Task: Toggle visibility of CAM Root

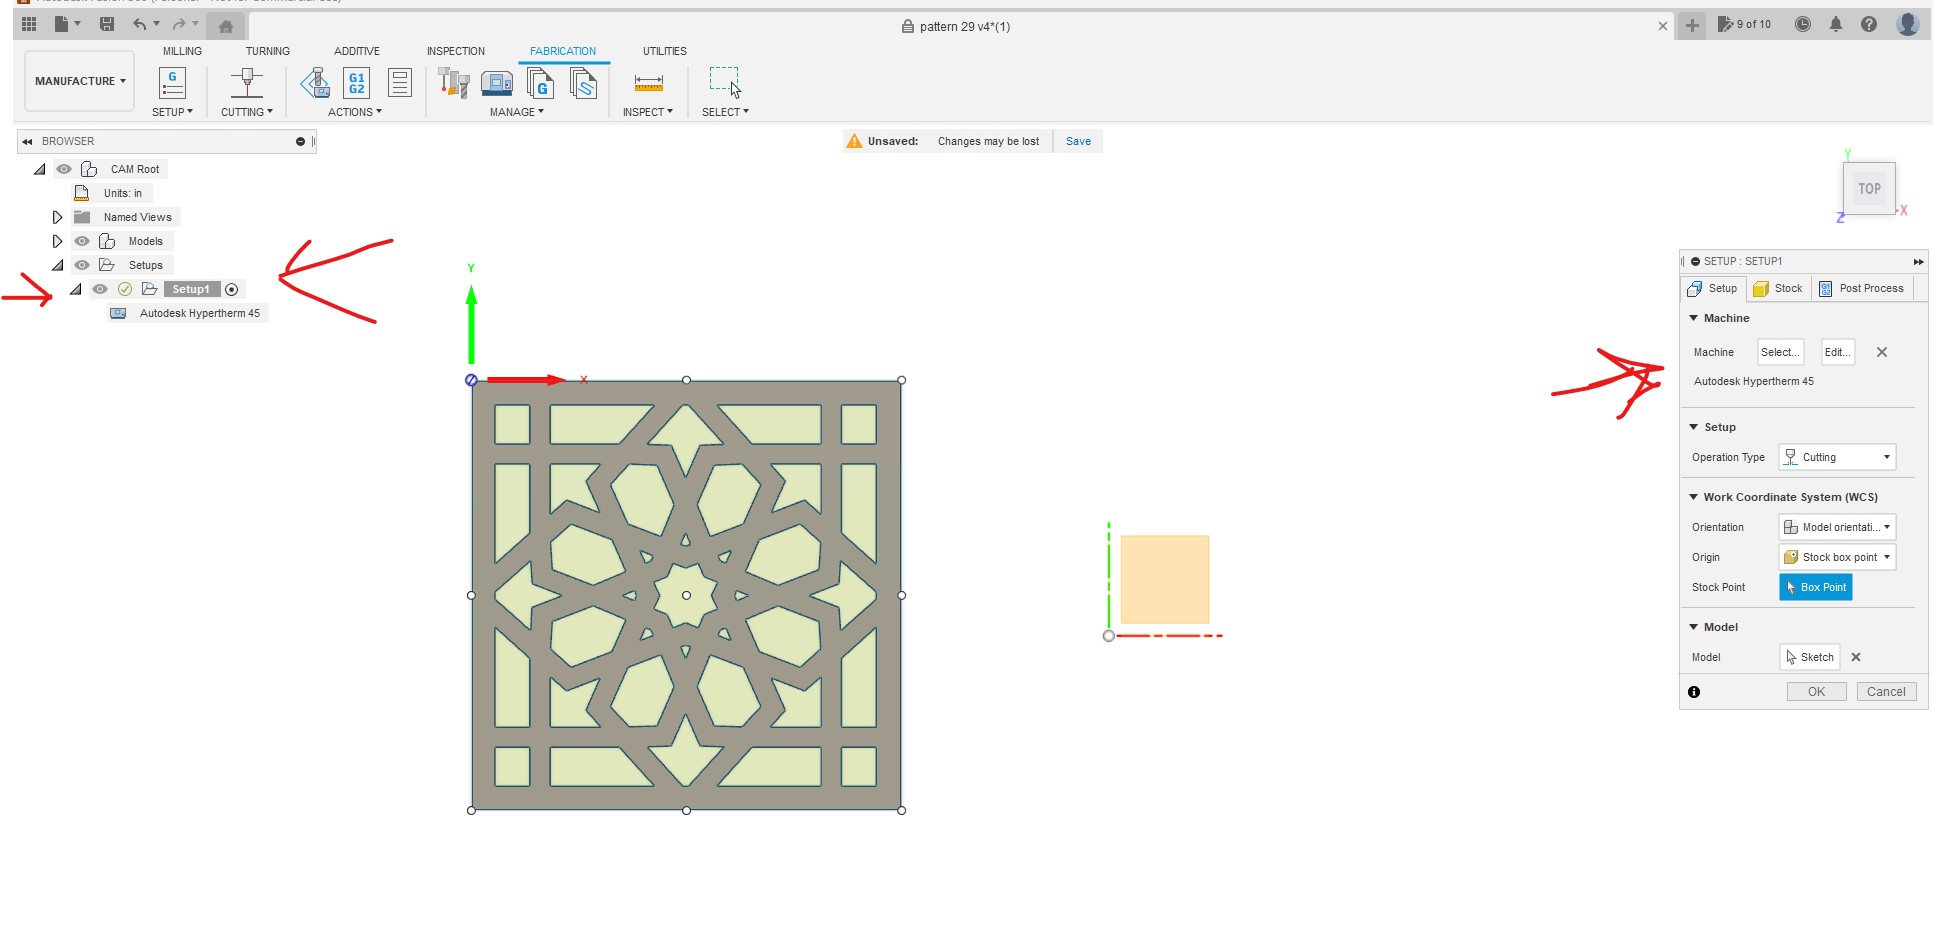Action: (x=64, y=169)
